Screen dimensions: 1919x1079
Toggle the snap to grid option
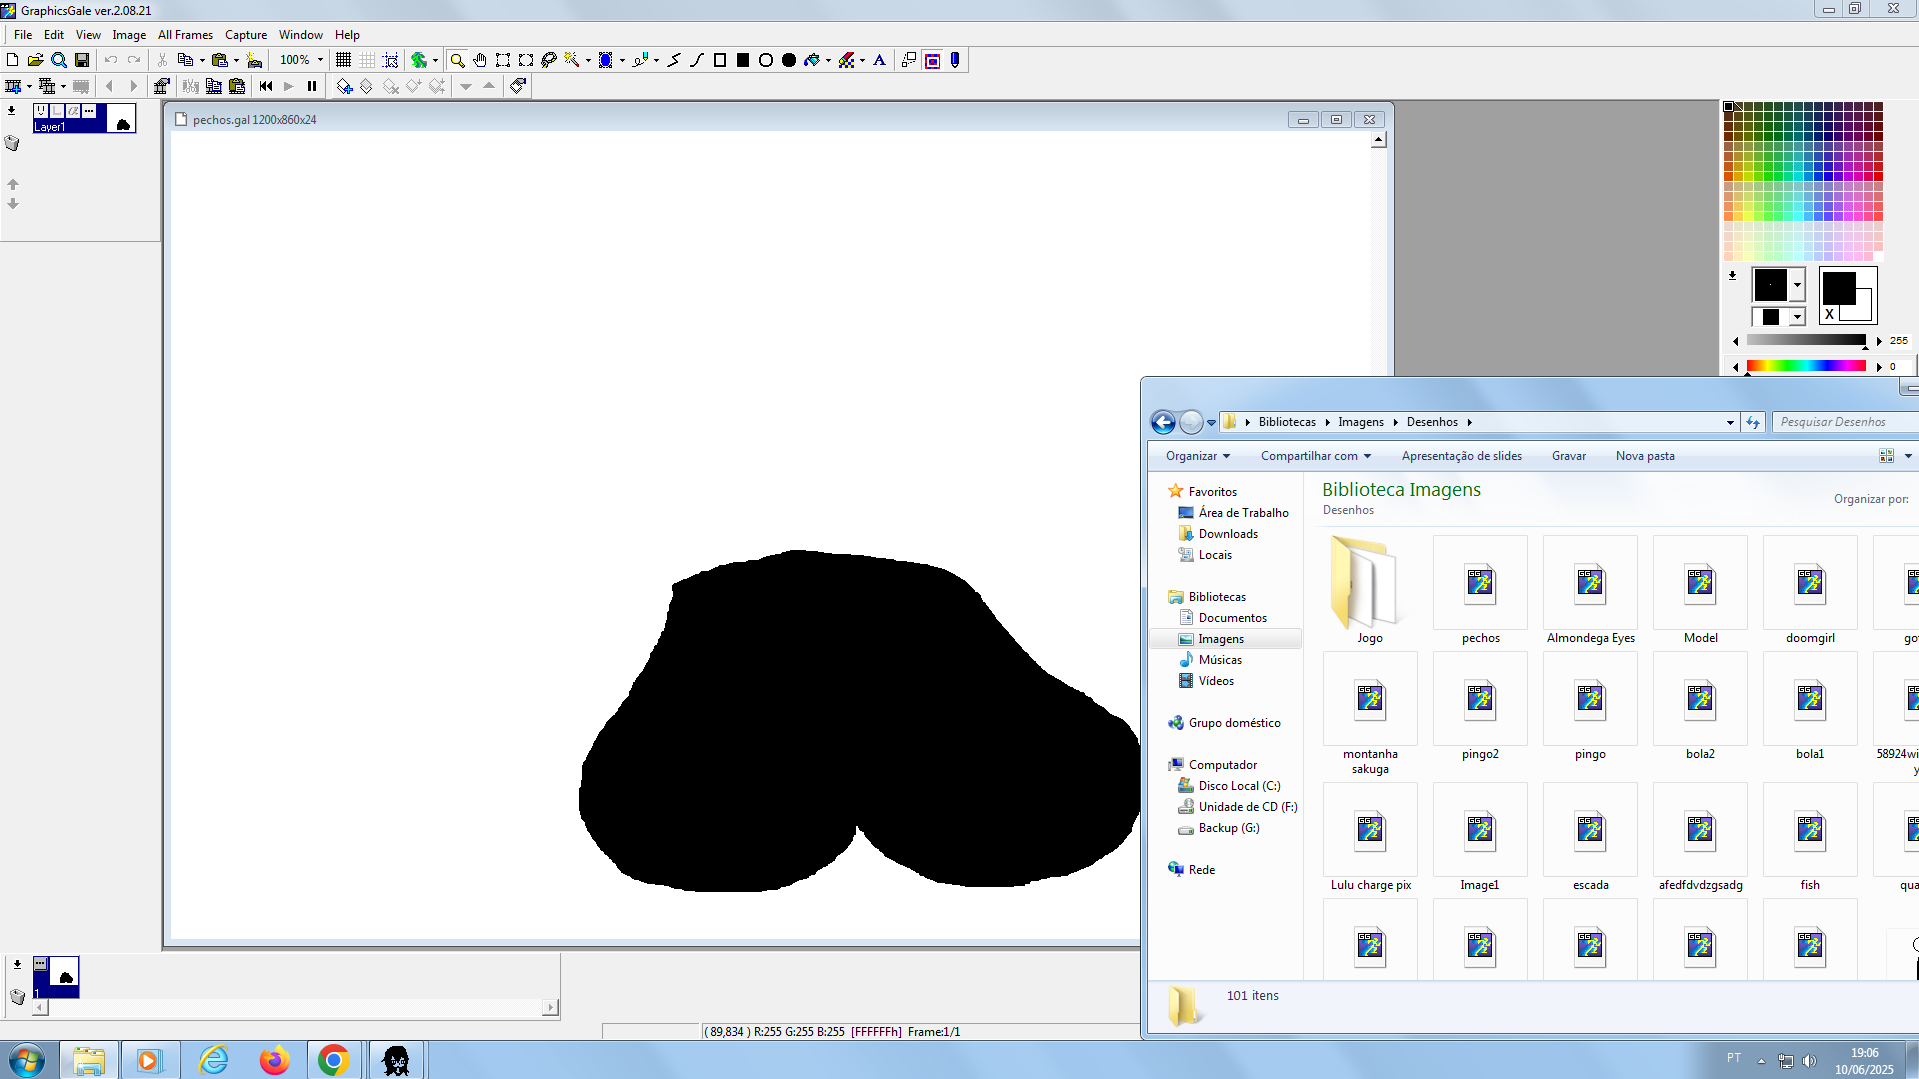(391, 60)
